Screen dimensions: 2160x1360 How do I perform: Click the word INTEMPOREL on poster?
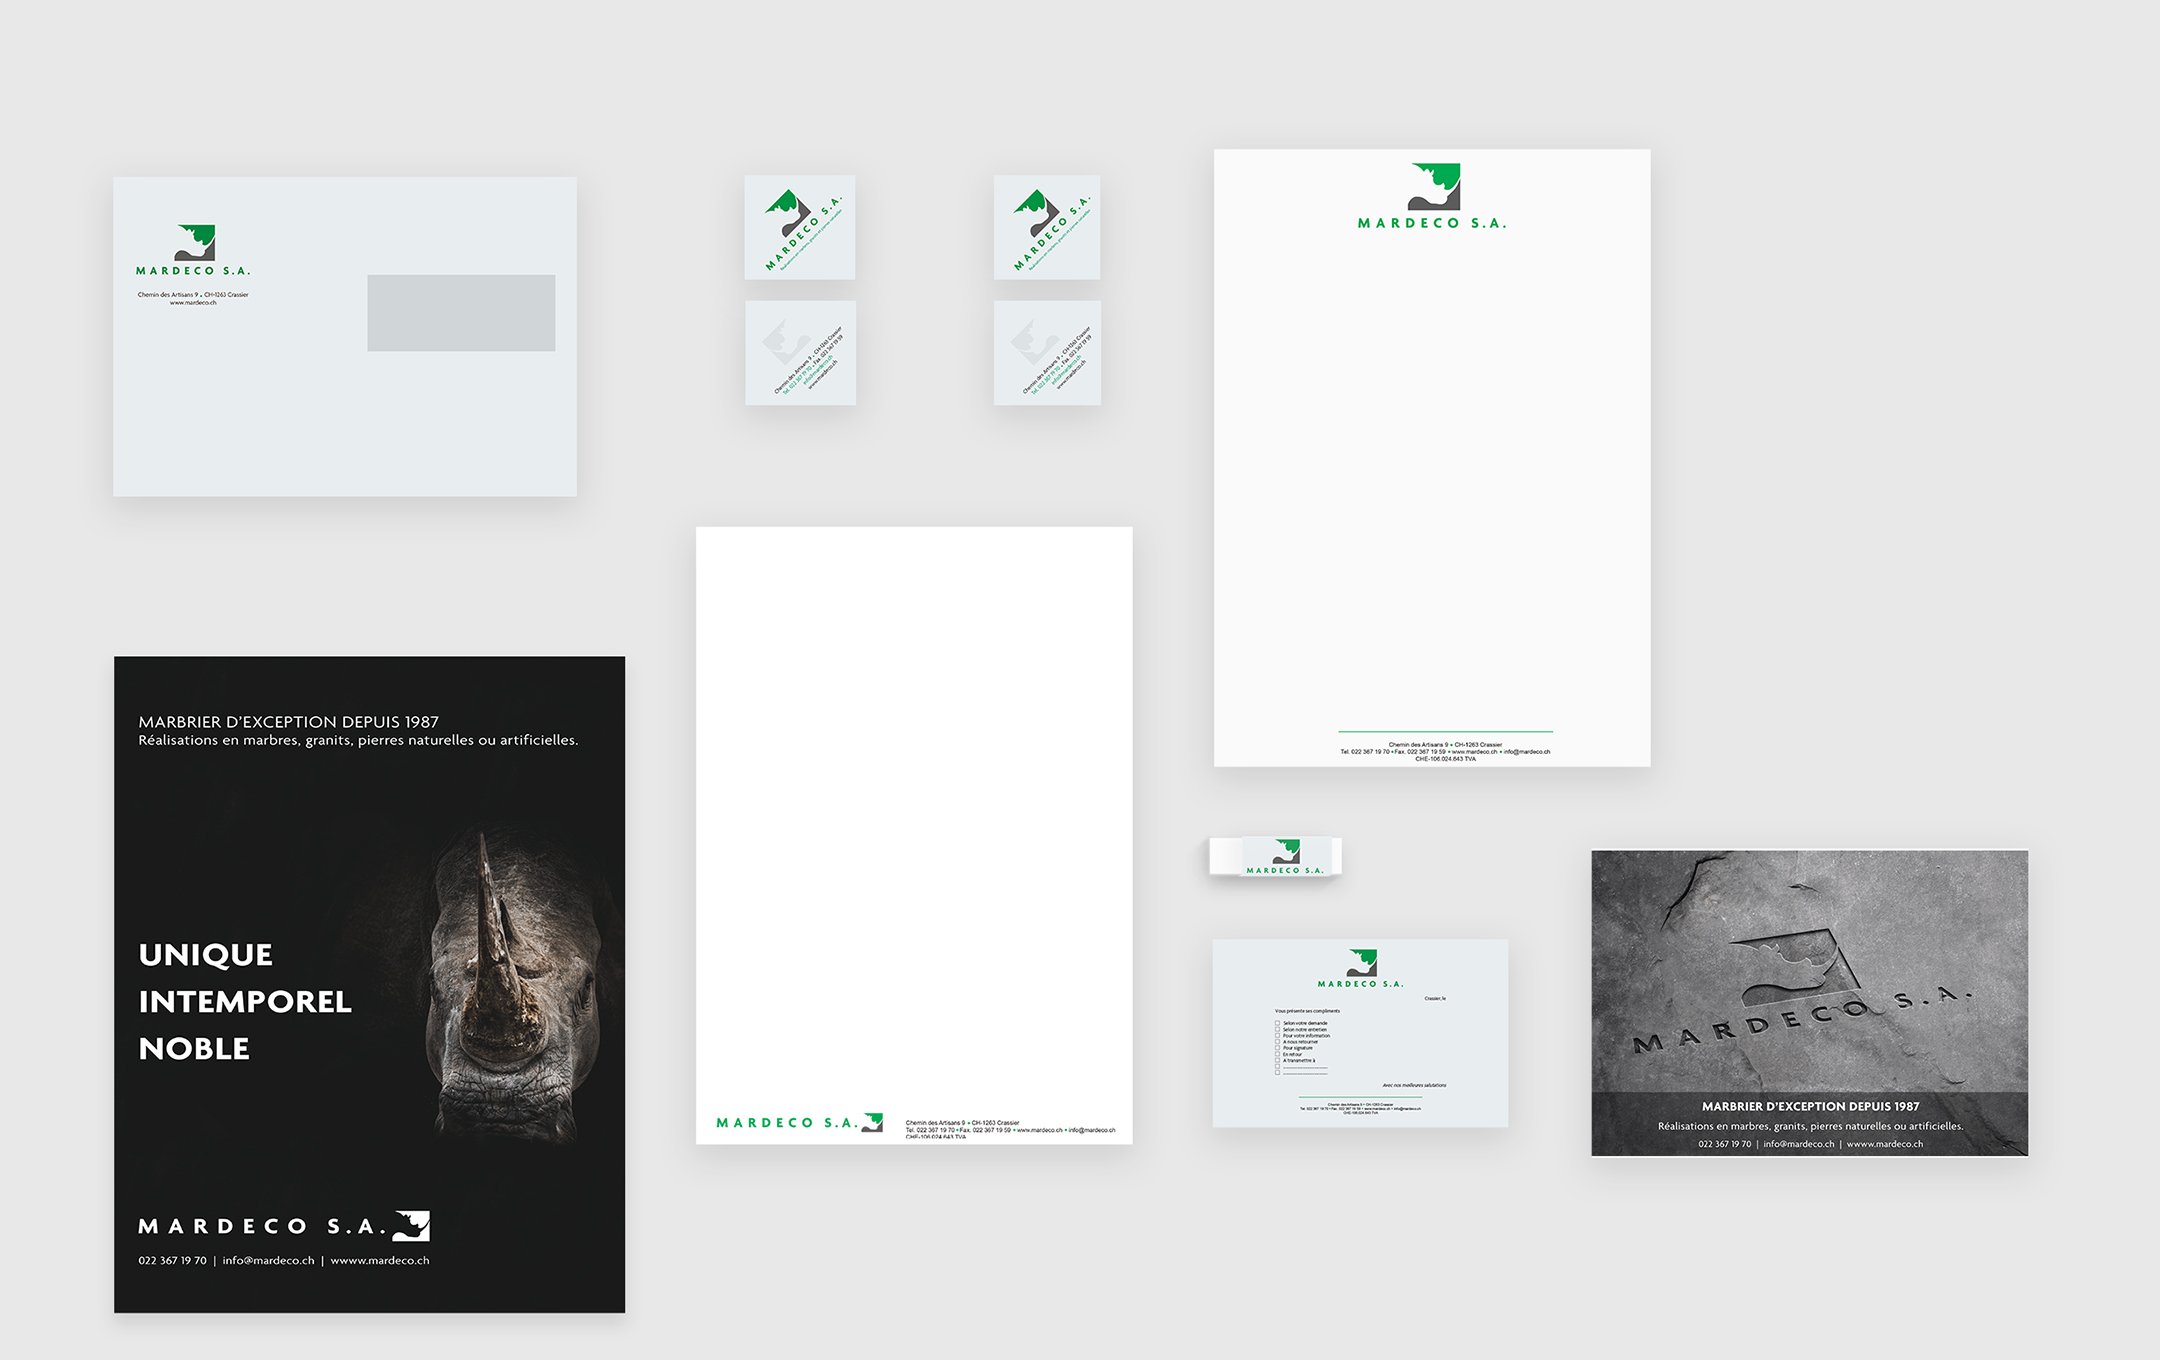click(245, 1001)
